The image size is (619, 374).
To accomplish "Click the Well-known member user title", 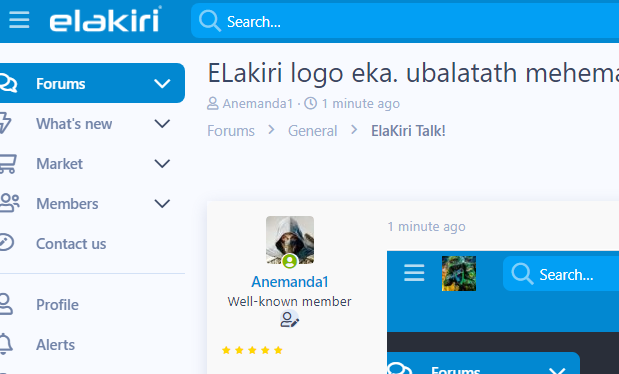I will click(289, 301).
